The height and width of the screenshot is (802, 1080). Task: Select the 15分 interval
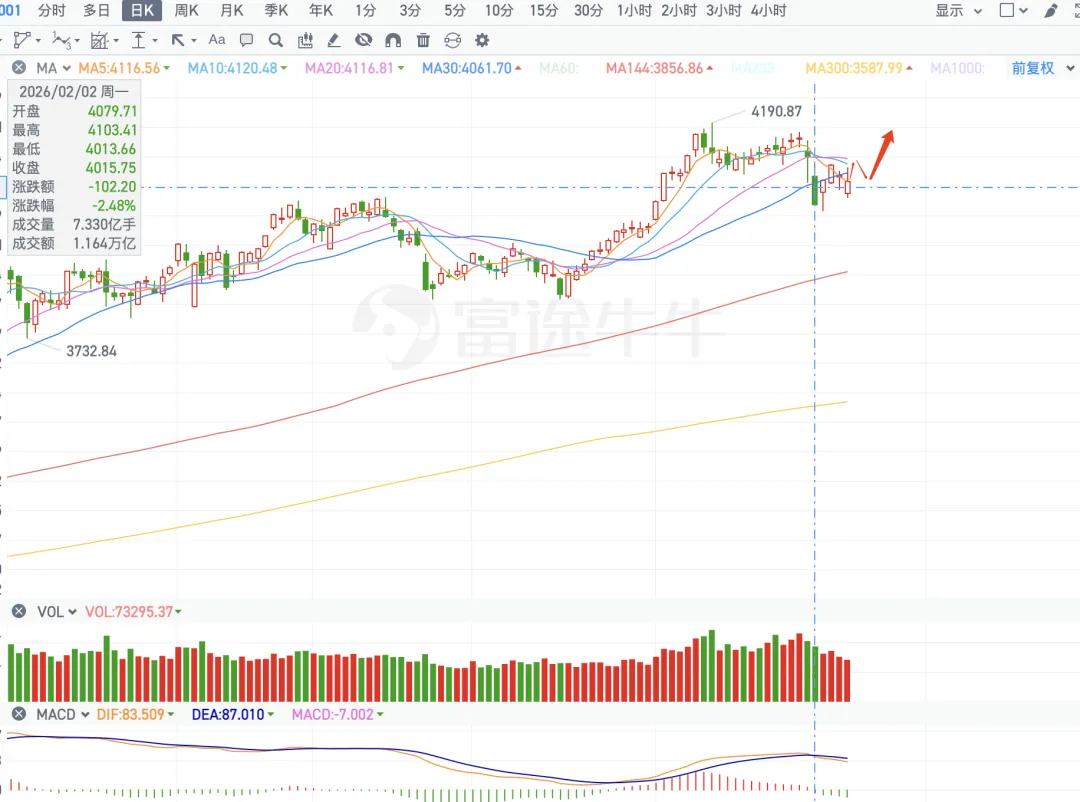click(x=543, y=10)
